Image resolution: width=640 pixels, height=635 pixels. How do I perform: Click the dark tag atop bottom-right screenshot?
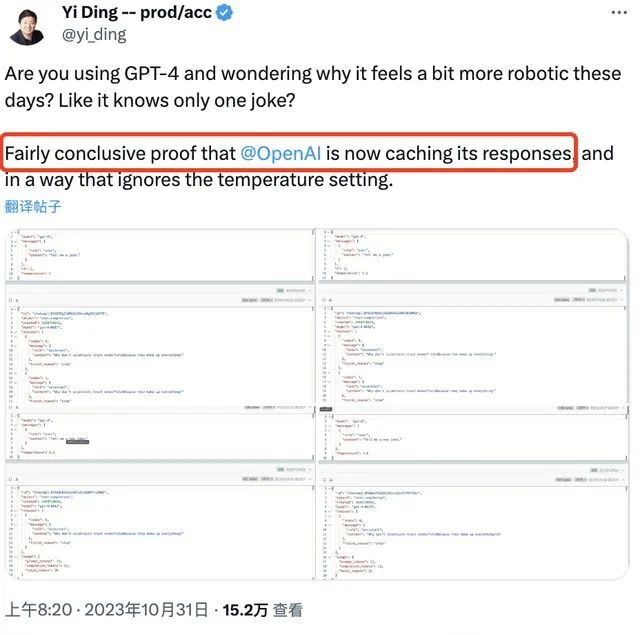326,409
